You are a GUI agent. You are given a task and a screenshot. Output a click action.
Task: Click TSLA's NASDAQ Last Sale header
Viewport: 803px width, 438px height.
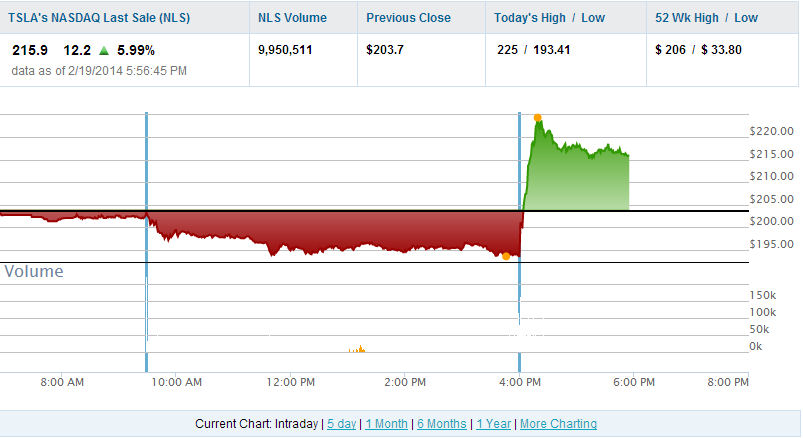click(99, 18)
